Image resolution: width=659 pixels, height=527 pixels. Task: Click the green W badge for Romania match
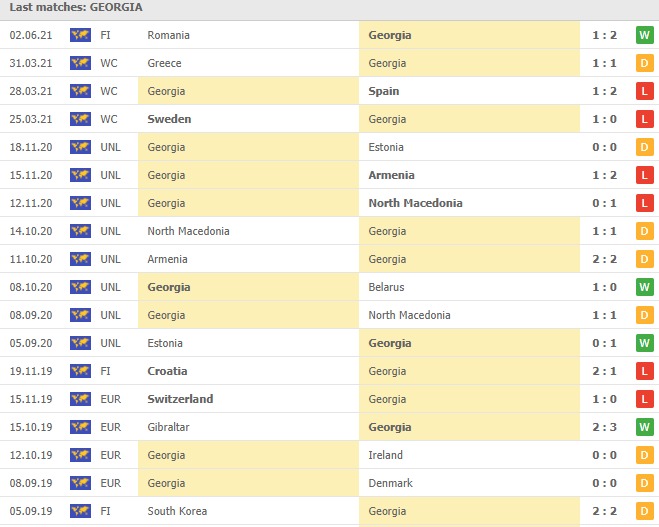645,35
